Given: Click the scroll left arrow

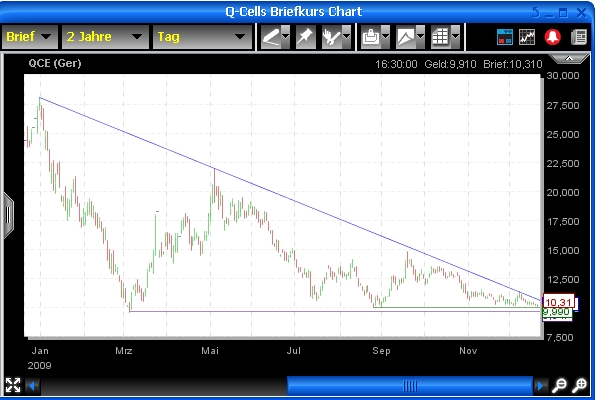Looking at the screenshot, I should point(32,386).
